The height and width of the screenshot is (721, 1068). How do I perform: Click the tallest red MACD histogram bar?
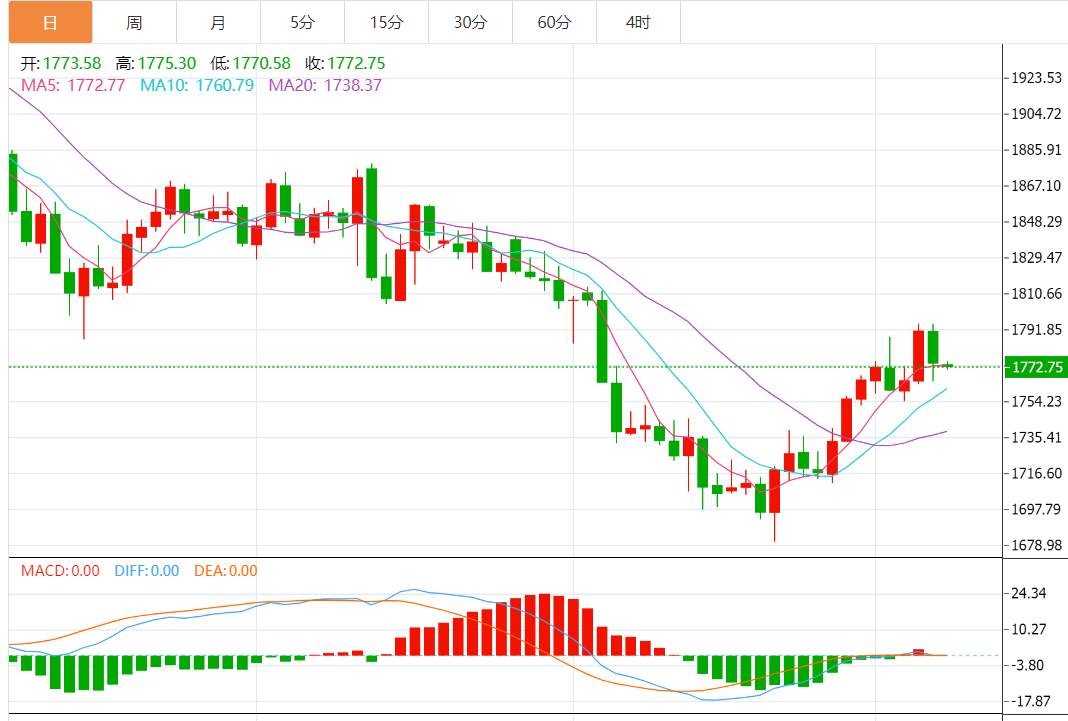point(544,624)
